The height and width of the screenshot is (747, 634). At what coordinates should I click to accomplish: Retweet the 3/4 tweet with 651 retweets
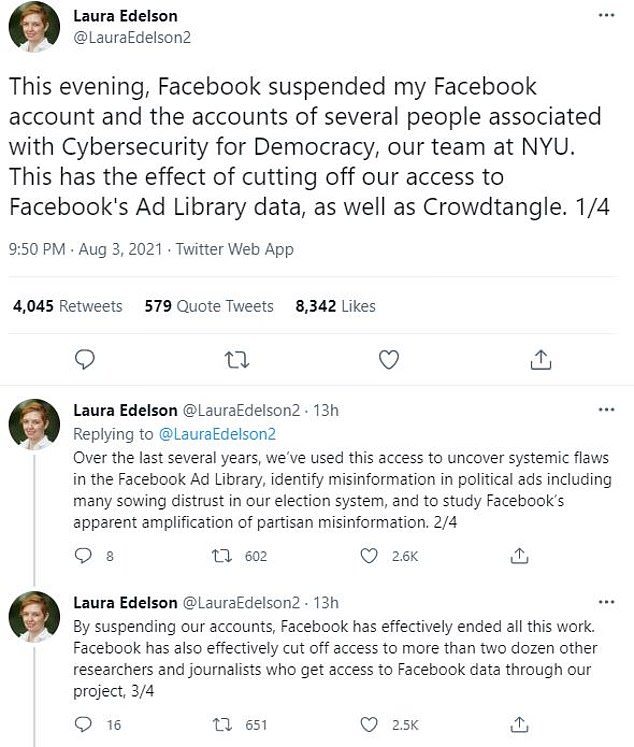pos(226,724)
